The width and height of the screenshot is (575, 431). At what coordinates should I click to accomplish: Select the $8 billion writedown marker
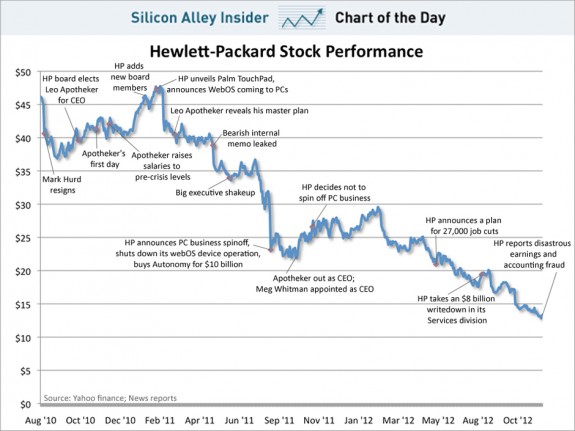[482, 274]
